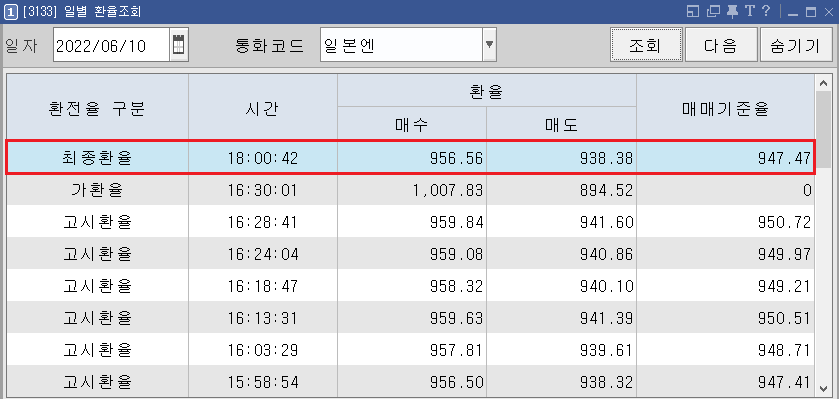Click the 940.10 sell rate cell

pyautogui.click(x=561, y=286)
